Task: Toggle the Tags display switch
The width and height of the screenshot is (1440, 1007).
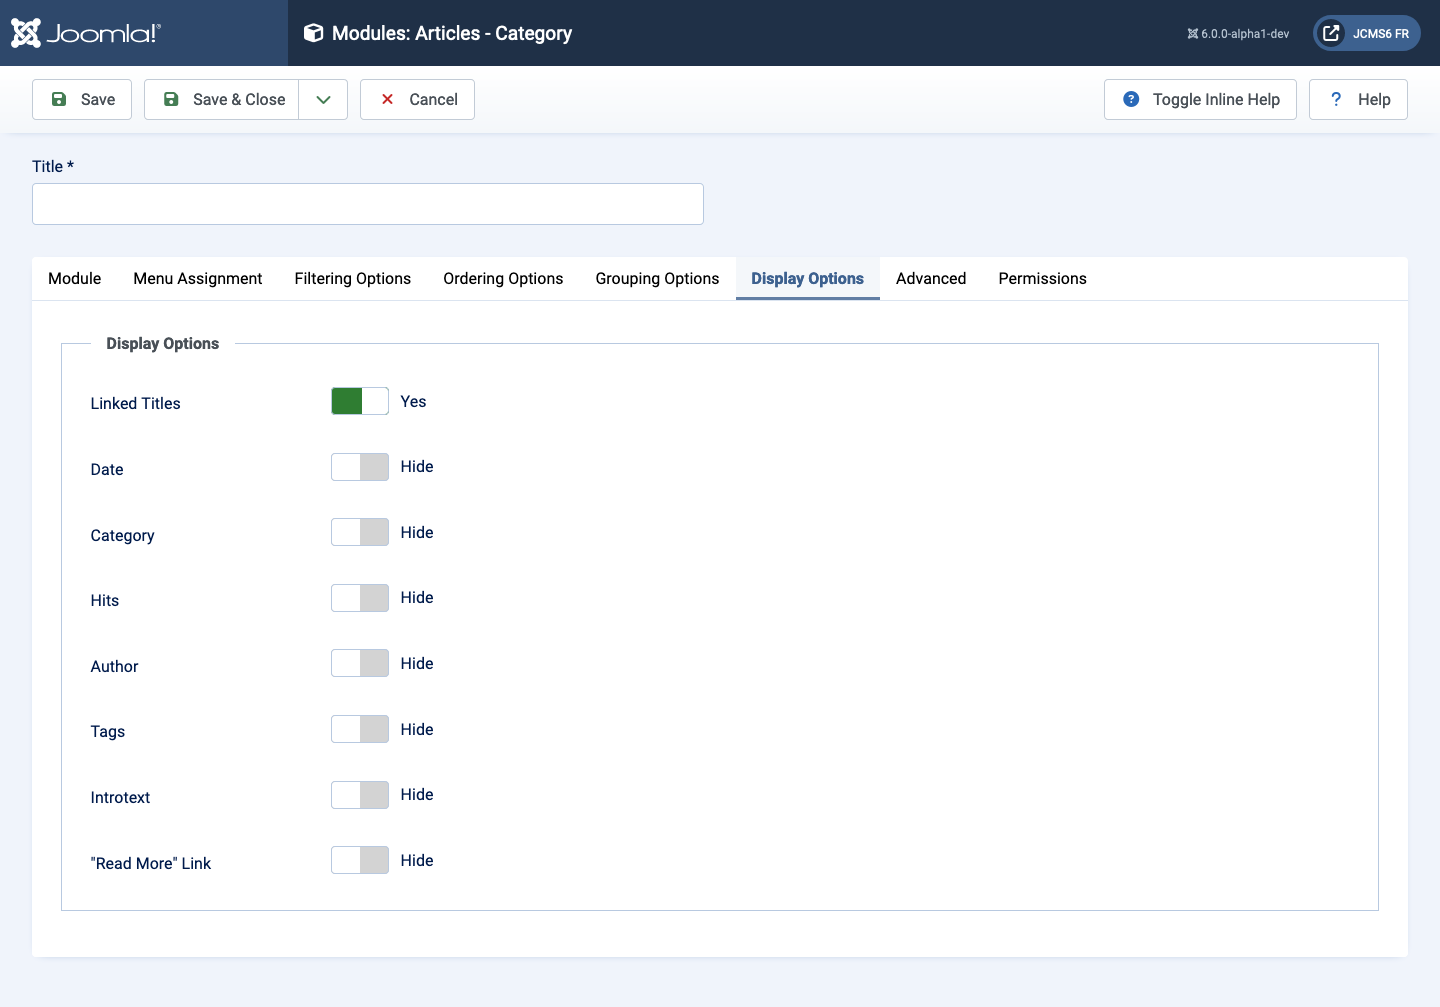Action: (x=360, y=729)
